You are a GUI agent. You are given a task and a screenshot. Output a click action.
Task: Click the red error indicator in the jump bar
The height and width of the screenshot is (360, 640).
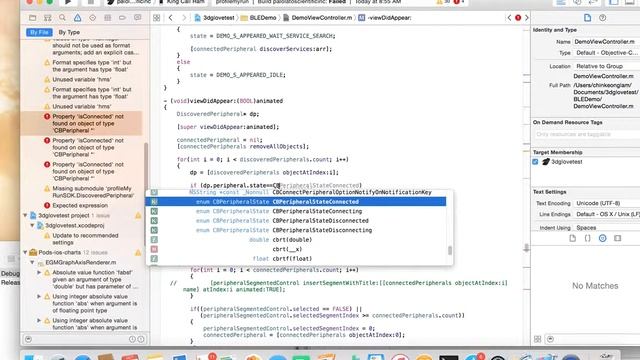(518, 18)
